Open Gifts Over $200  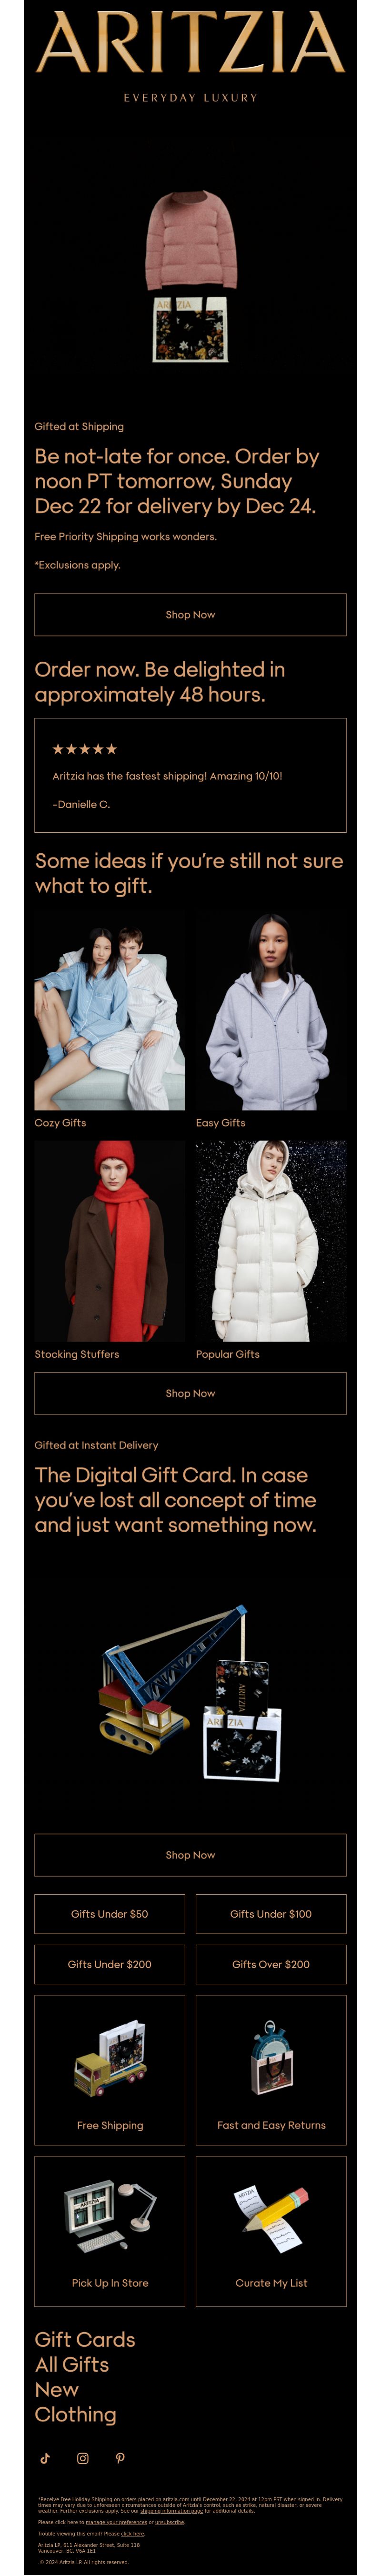pyautogui.click(x=271, y=1964)
